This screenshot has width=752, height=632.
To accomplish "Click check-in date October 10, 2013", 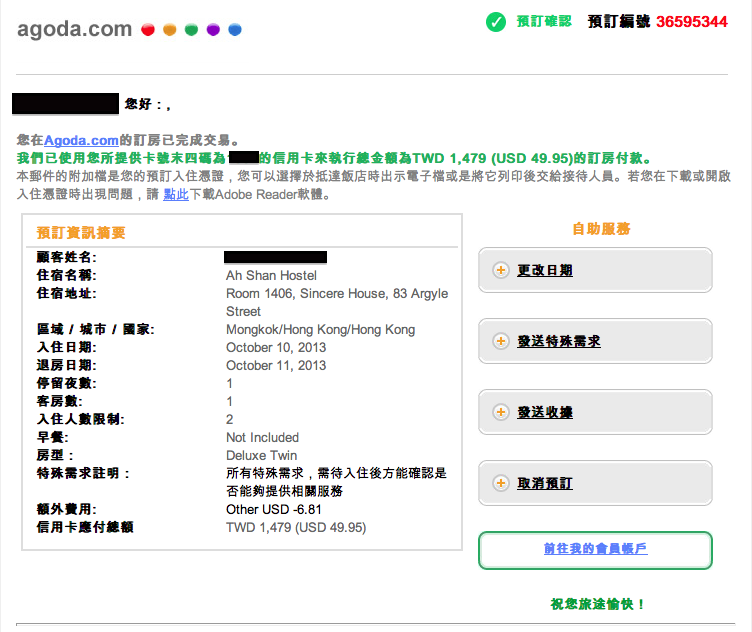I will (276, 347).
